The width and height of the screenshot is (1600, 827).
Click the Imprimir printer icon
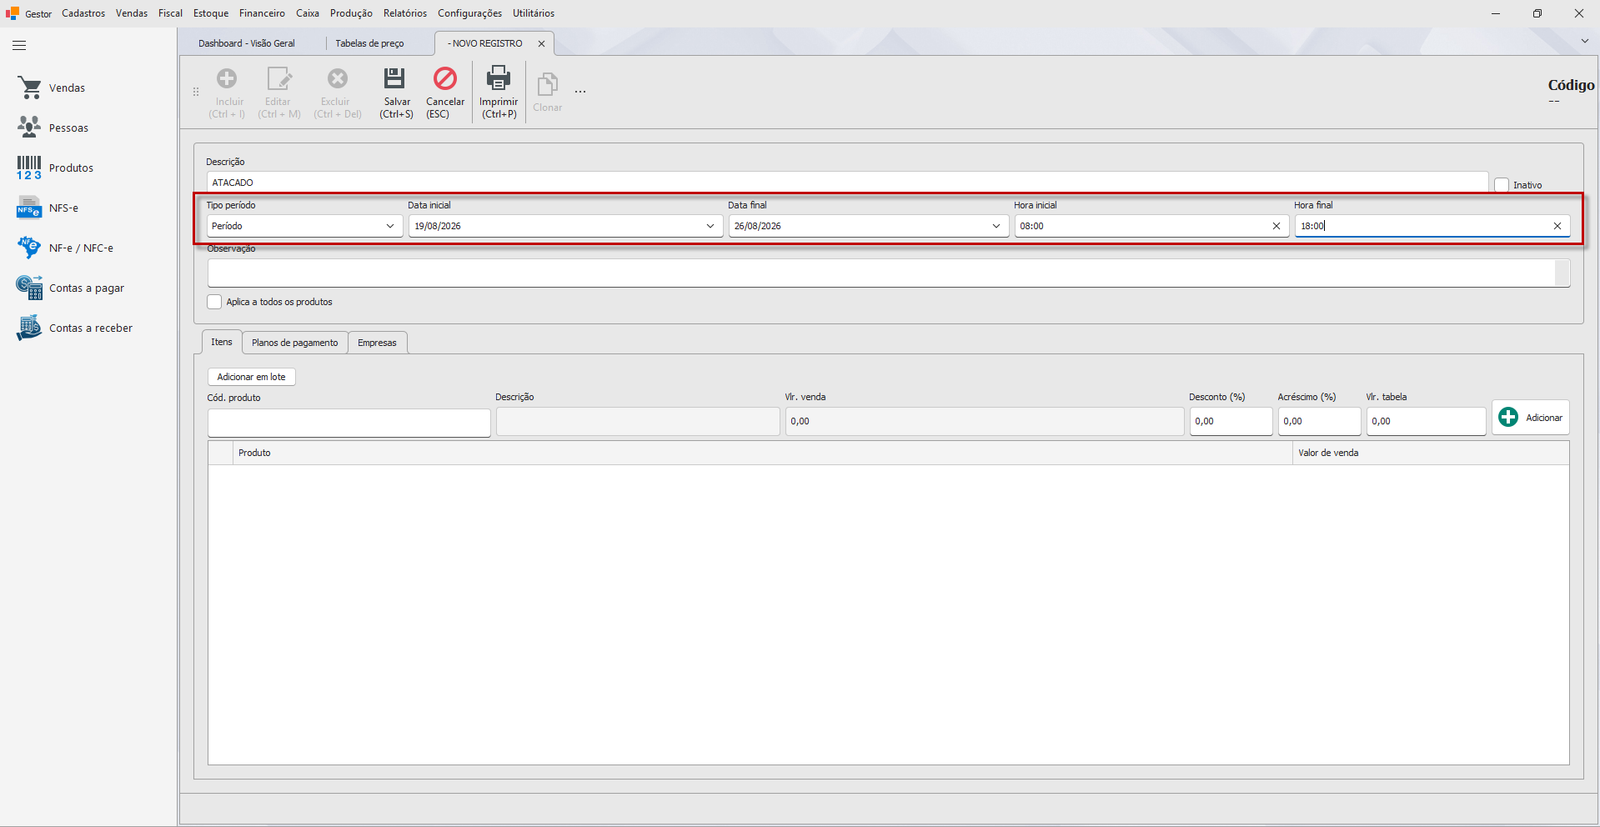(x=498, y=78)
